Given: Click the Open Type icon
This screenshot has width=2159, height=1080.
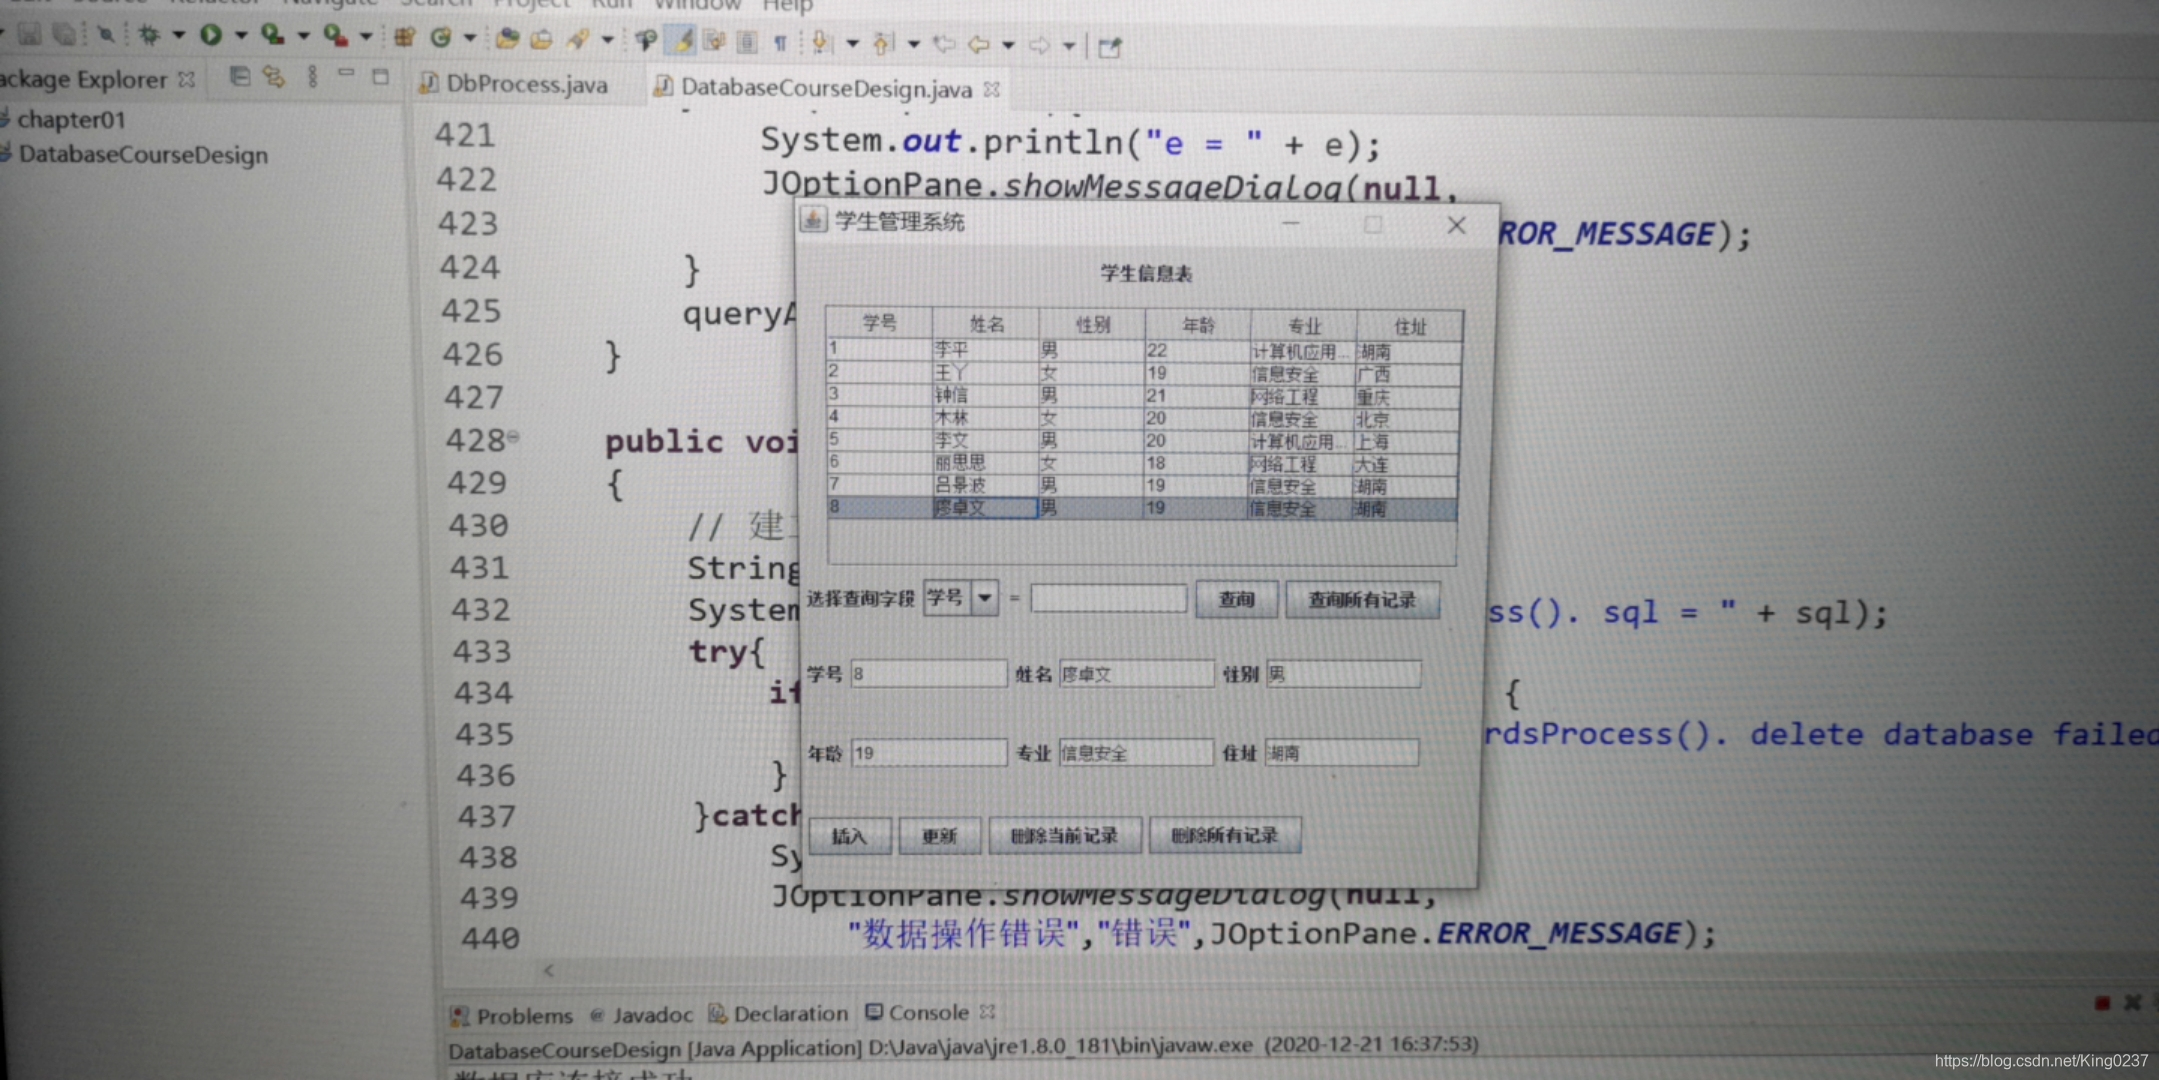Looking at the screenshot, I should coord(507,39).
